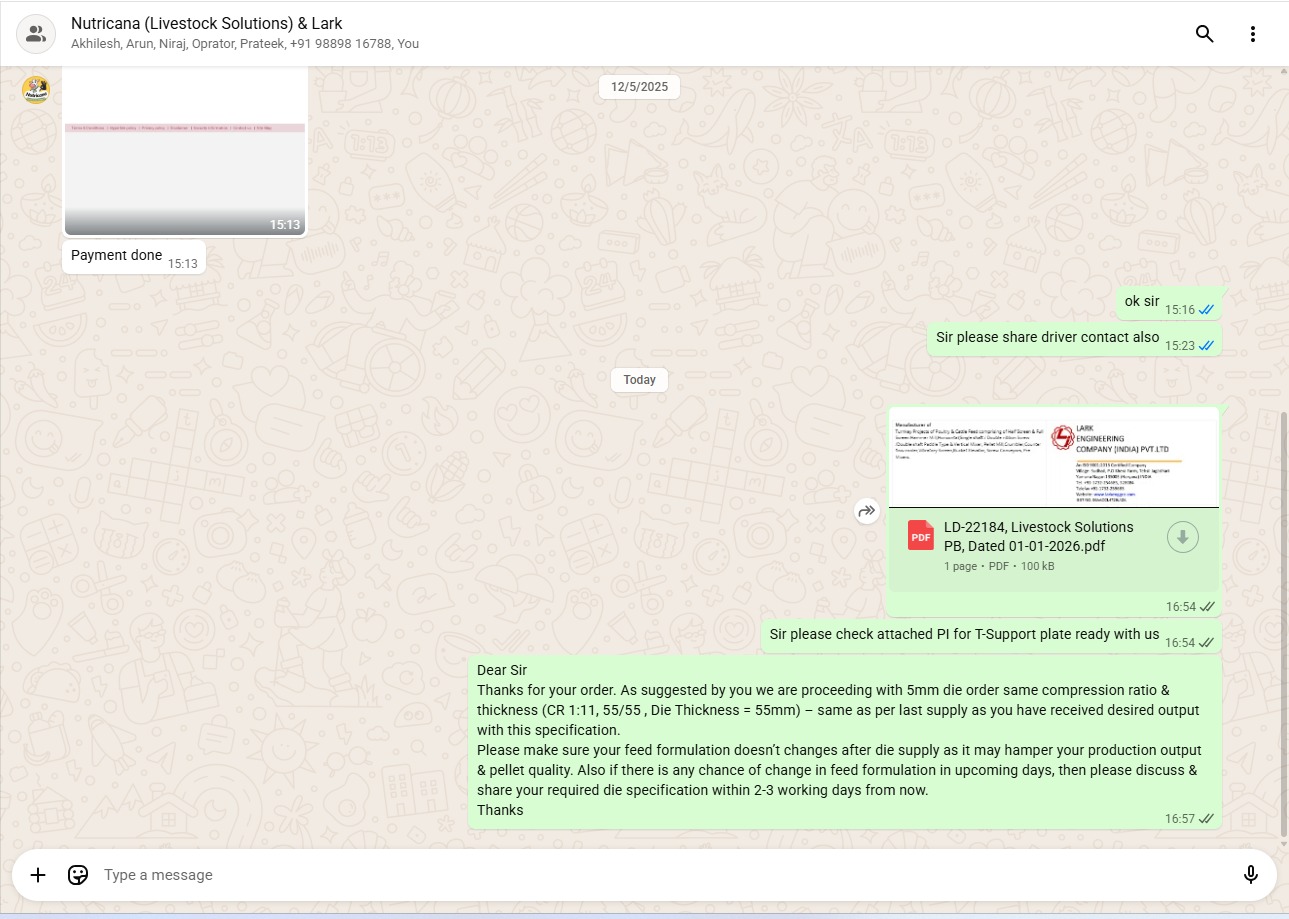Click the forward arrow beside PDF
The height and width of the screenshot is (919, 1289).
pyautogui.click(x=866, y=512)
